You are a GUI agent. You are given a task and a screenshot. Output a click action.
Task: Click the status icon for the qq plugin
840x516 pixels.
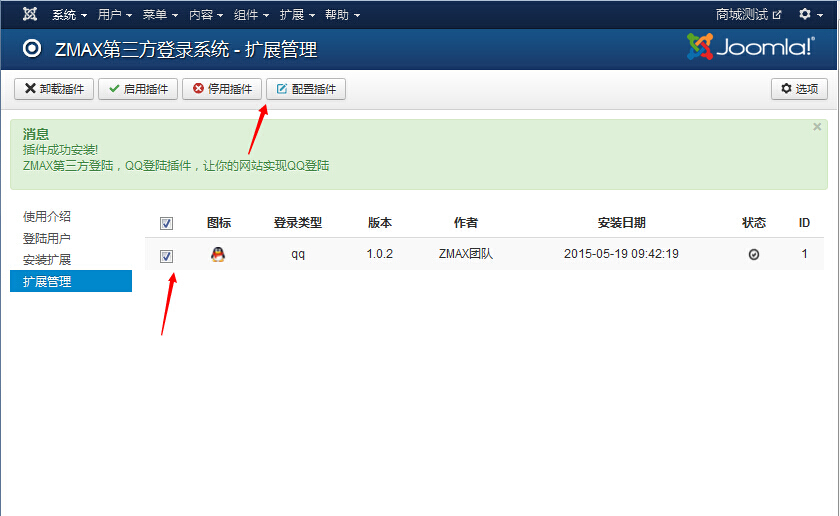coord(754,255)
